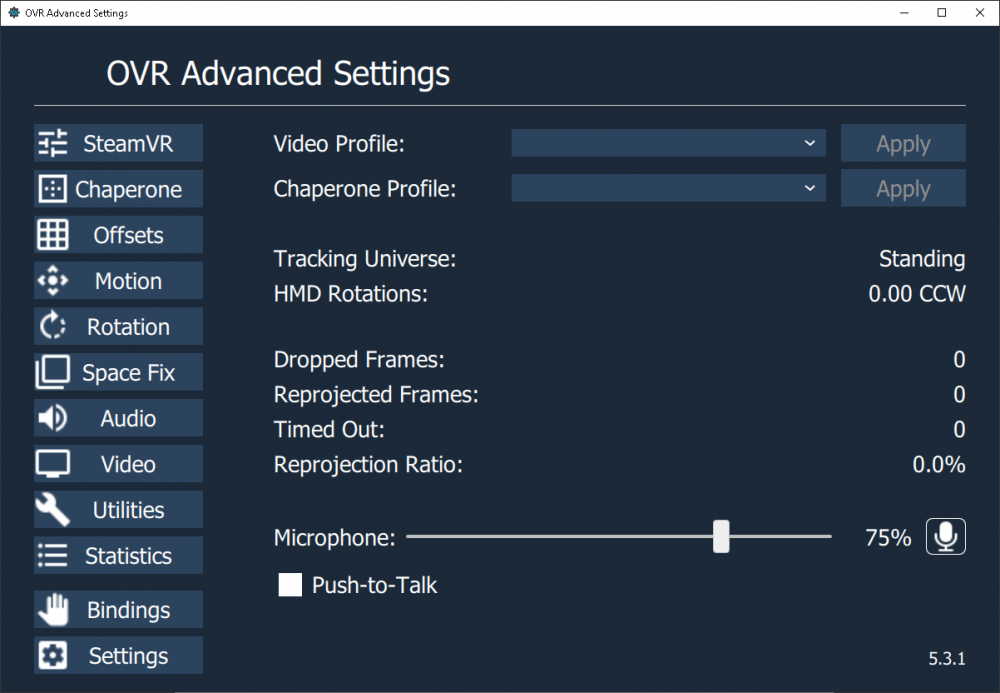Click the Chaperone dotted-square icon
Image resolution: width=1000 pixels, height=693 pixels.
[x=50, y=189]
